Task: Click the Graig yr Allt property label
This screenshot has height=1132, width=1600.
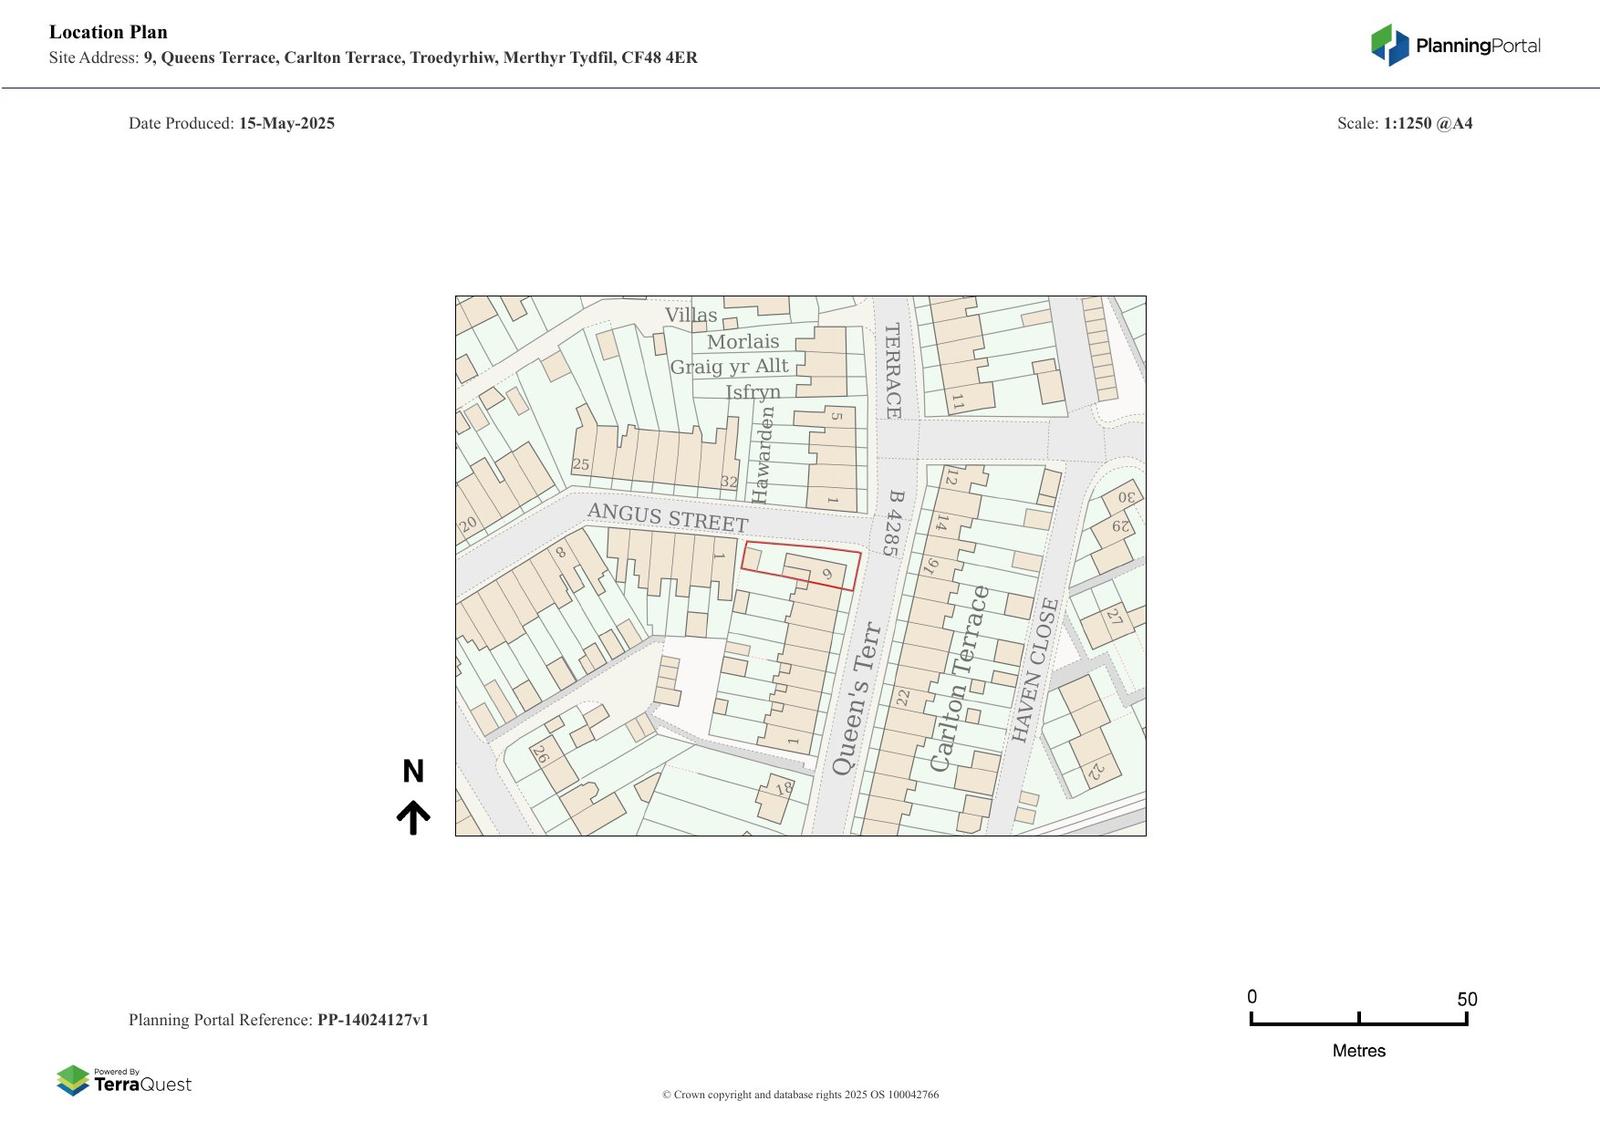Action: click(729, 367)
